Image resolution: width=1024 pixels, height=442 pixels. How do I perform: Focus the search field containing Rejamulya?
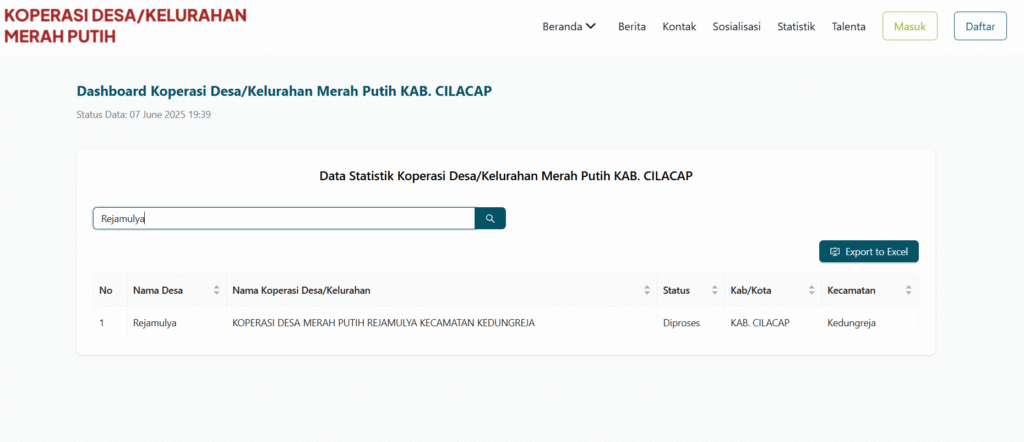[284, 219]
